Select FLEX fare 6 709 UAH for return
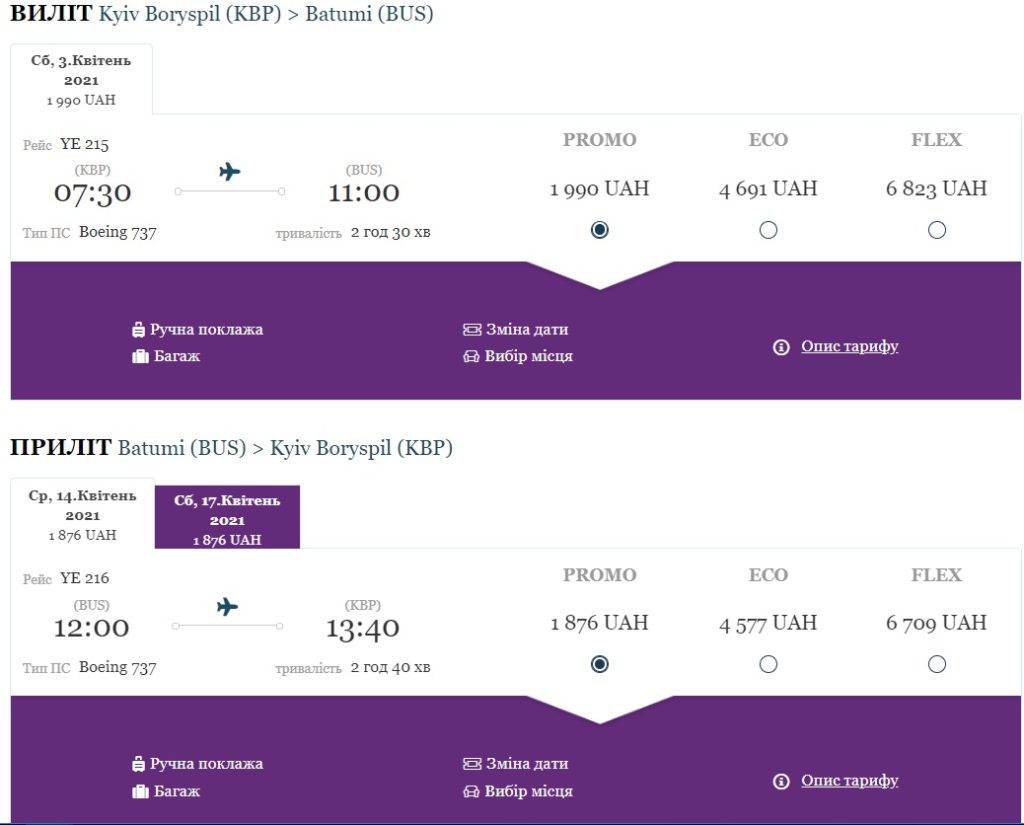The image size is (1024, 825). point(937,664)
